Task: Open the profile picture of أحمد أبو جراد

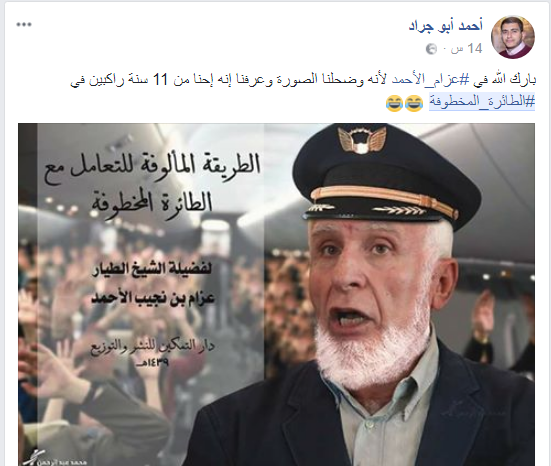Action: click(512, 37)
